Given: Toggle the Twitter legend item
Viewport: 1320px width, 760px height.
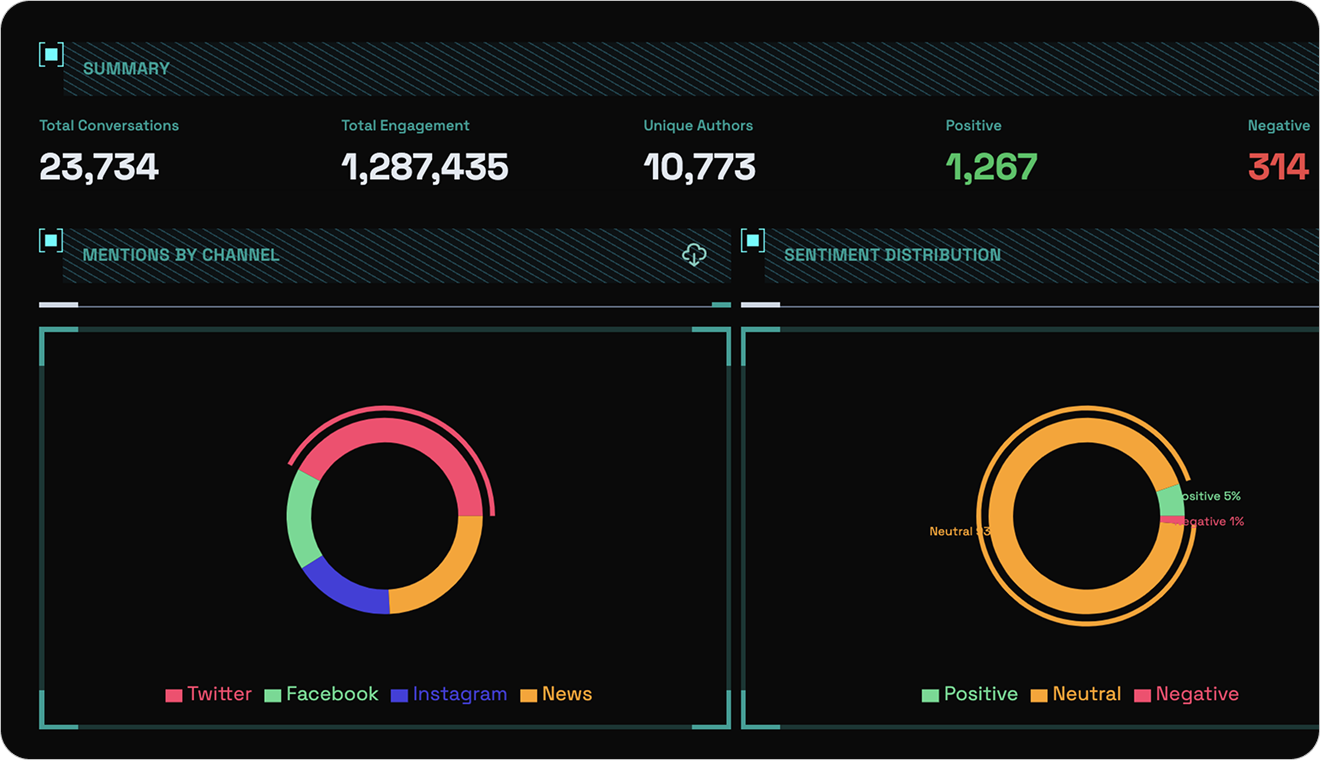Looking at the screenshot, I should coord(208,694).
